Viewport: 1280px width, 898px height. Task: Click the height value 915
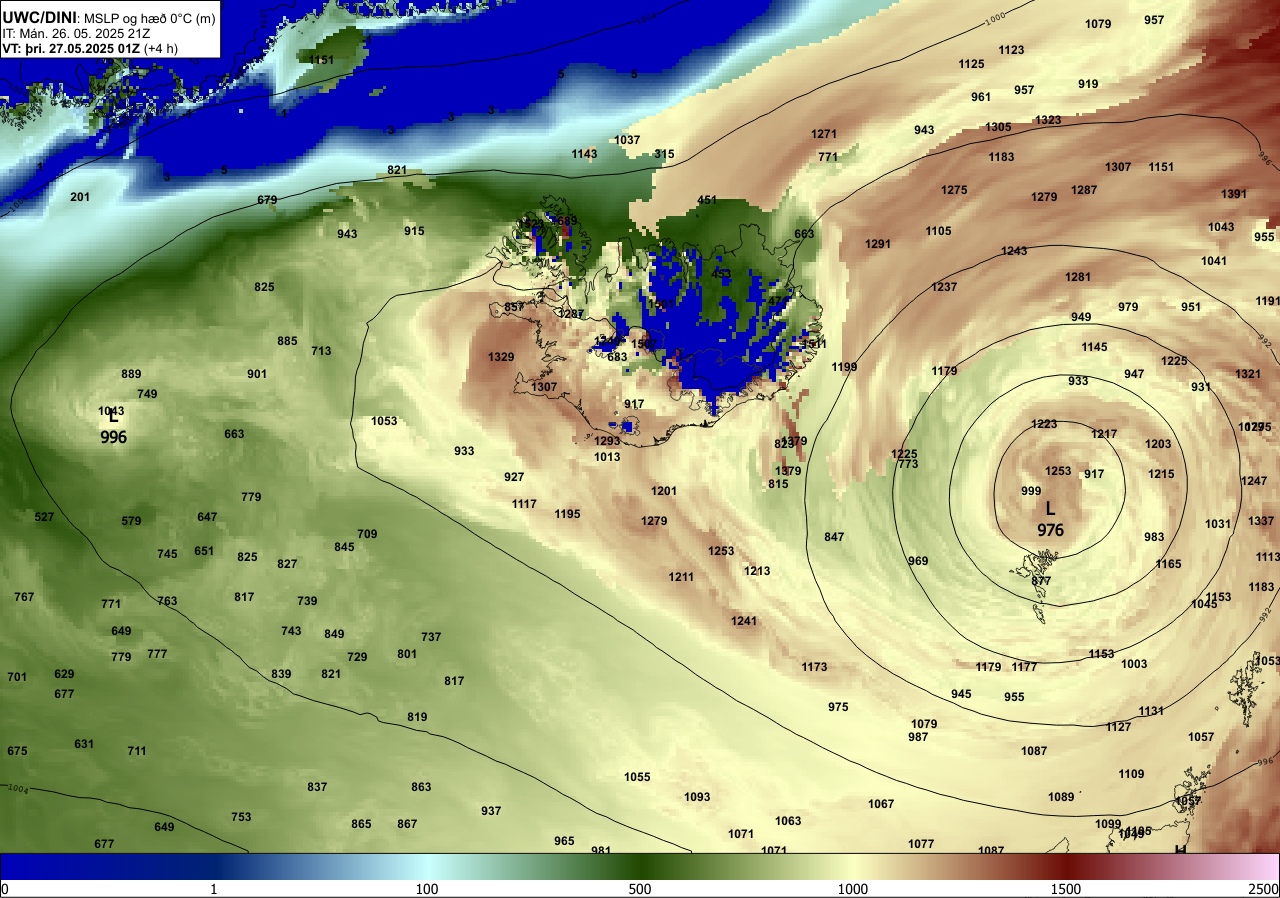pyautogui.click(x=414, y=231)
